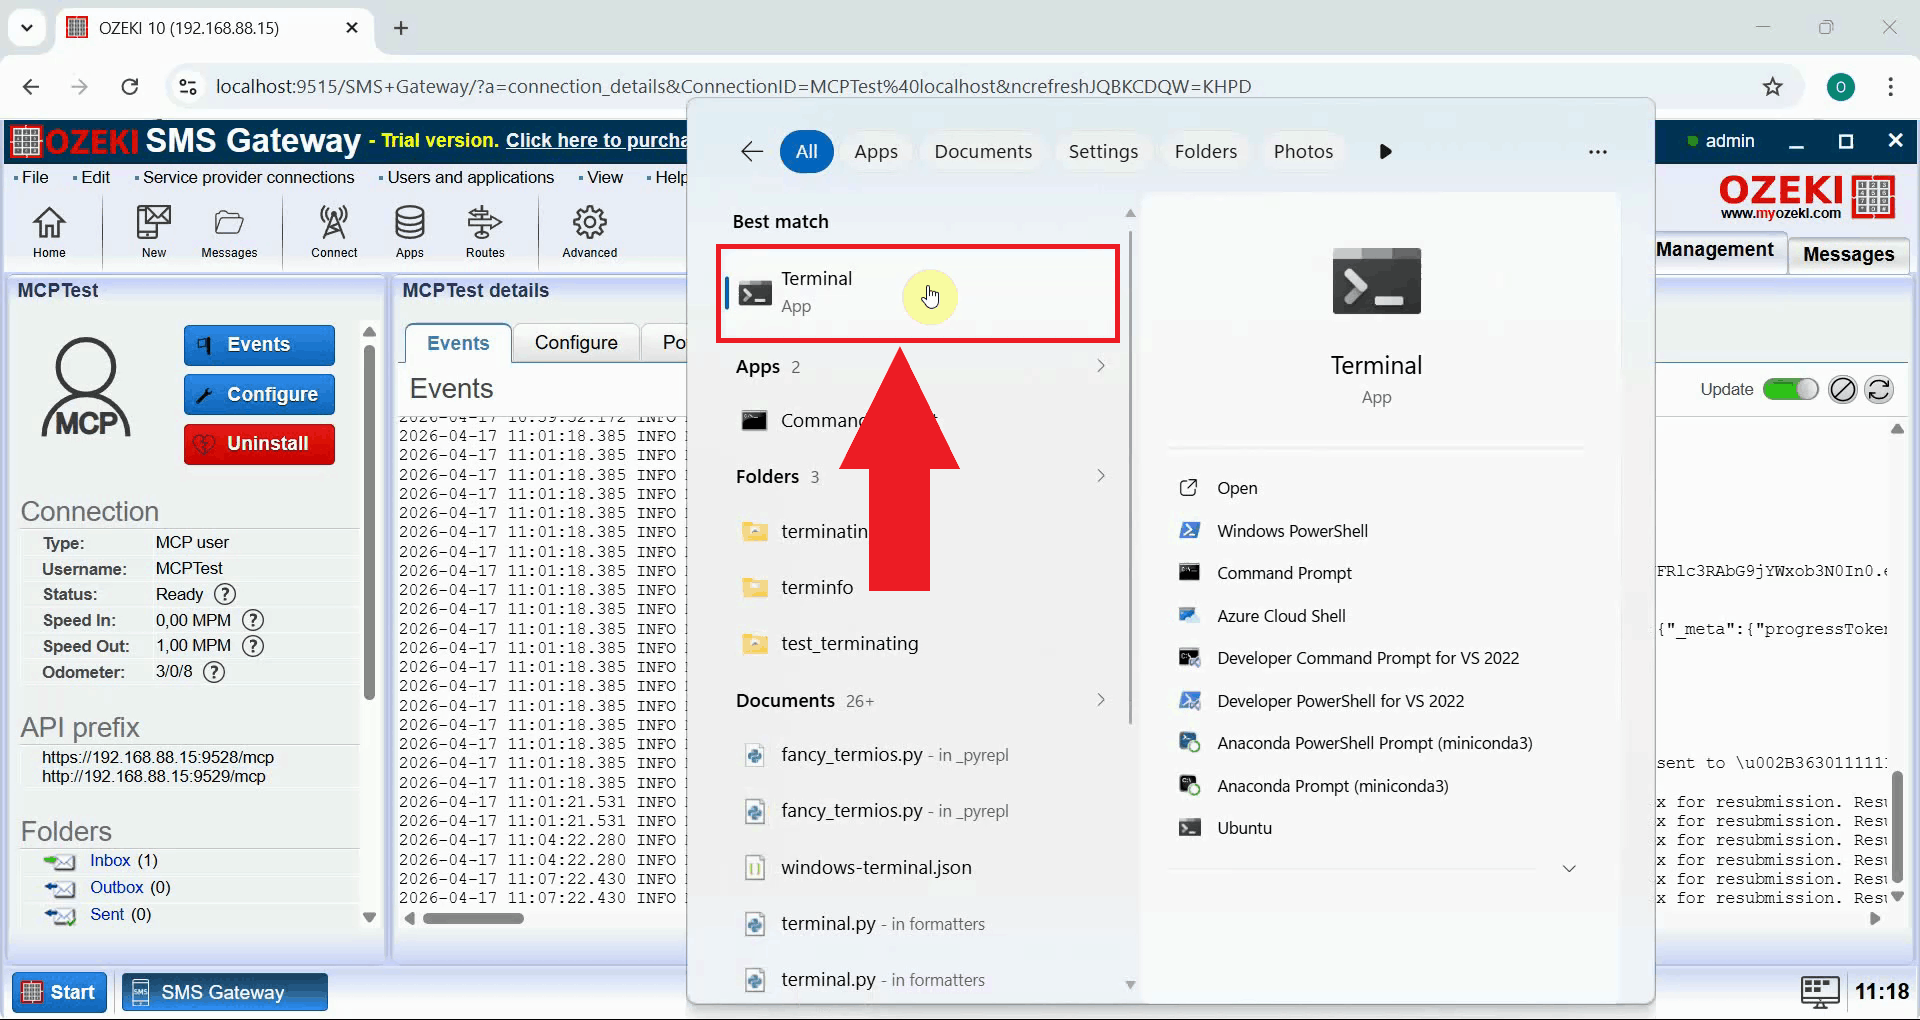The image size is (1920, 1020).
Task: Click the Connect antenna icon
Action: pyautogui.click(x=333, y=231)
